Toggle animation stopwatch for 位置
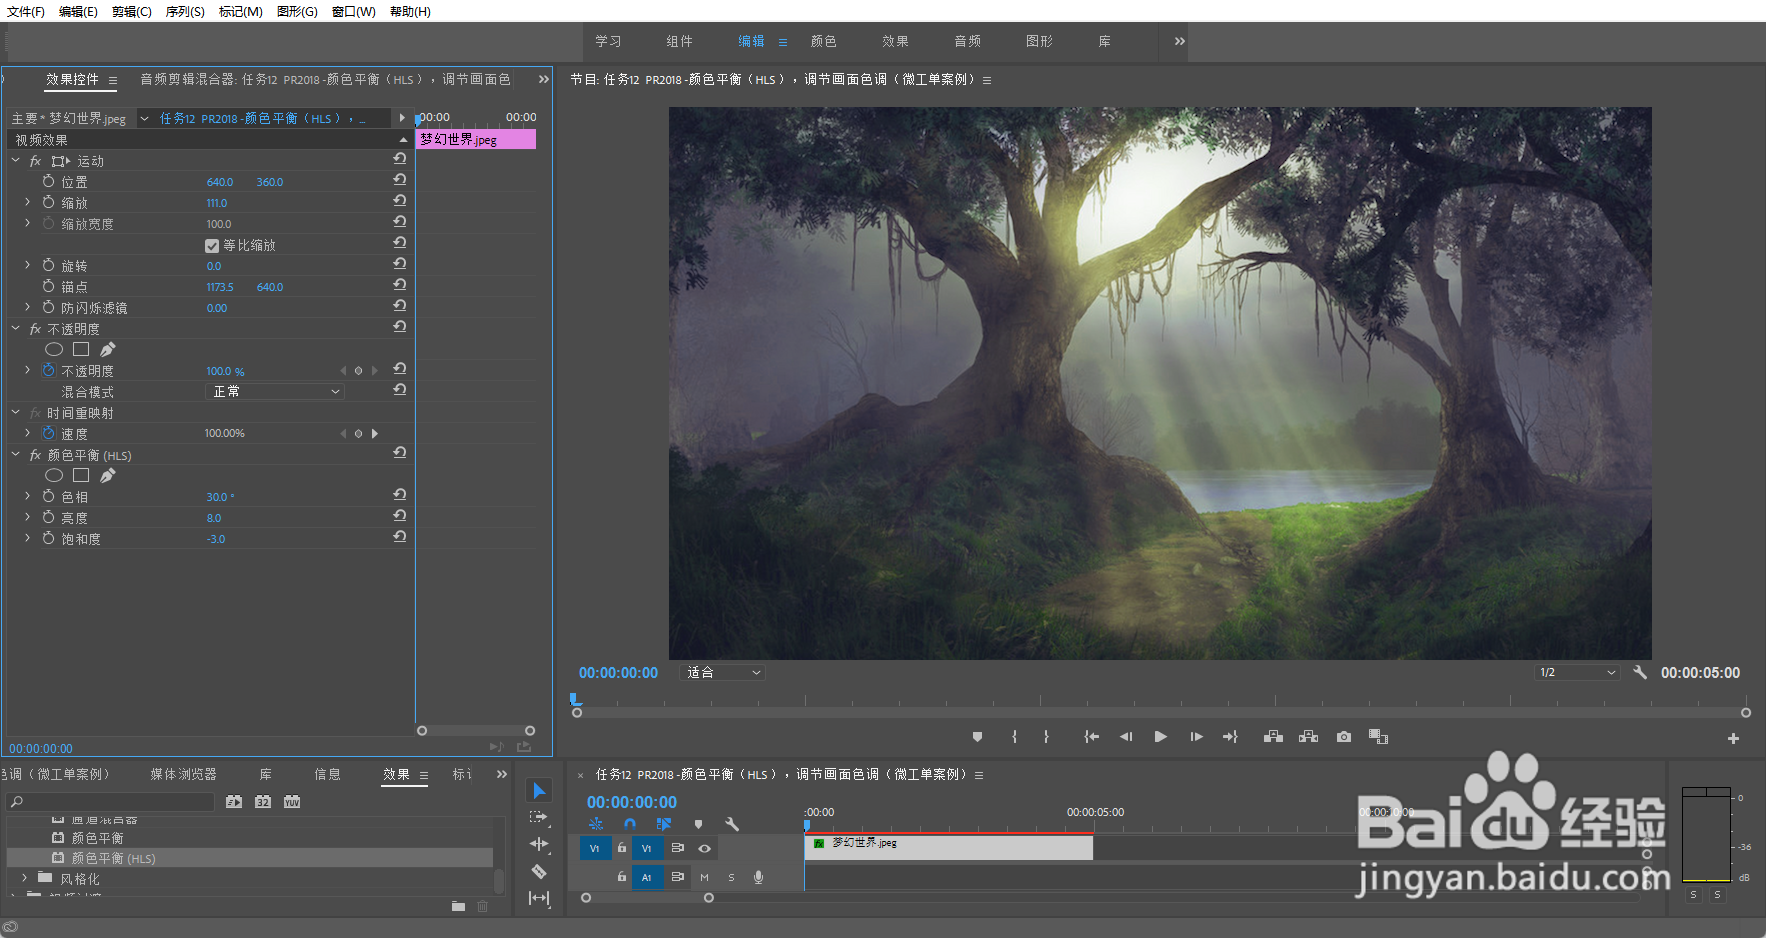Viewport: 1766px width, 938px height. [x=48, y=181]
